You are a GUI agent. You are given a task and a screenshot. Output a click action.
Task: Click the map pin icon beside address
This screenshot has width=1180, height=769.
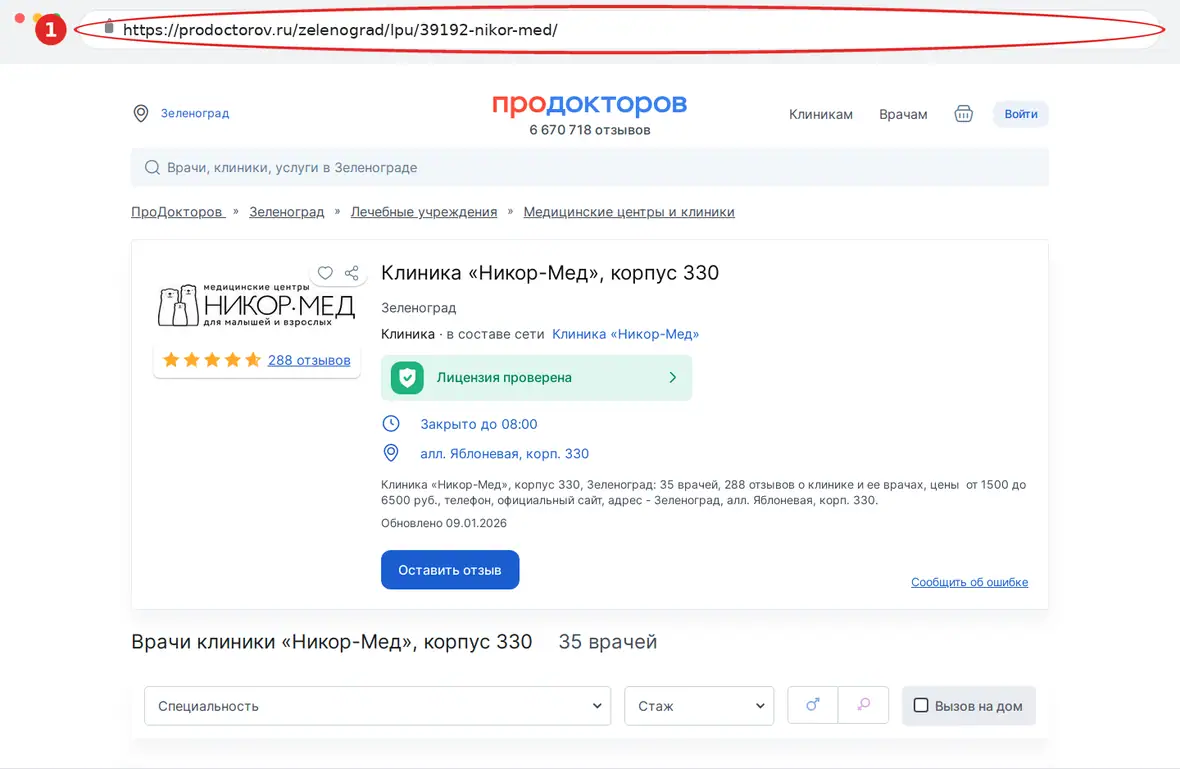[x=391, y=453]
